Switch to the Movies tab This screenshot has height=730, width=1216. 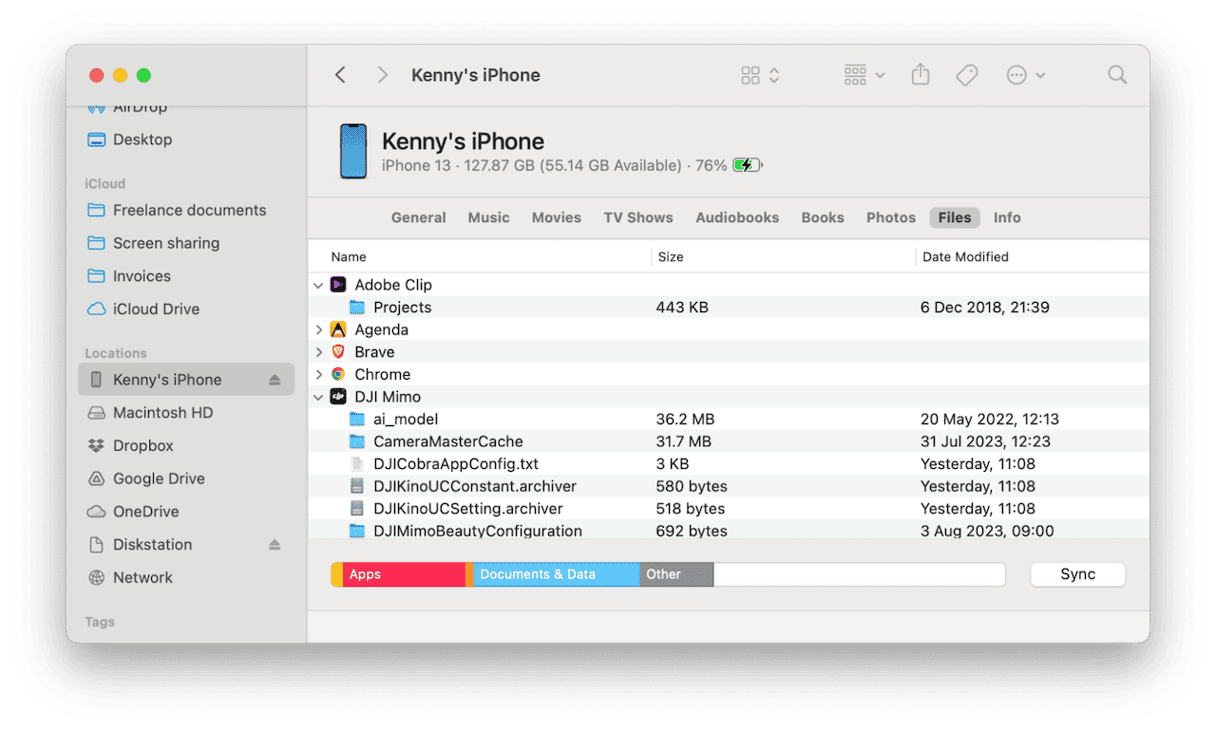(x=556, y=218)
